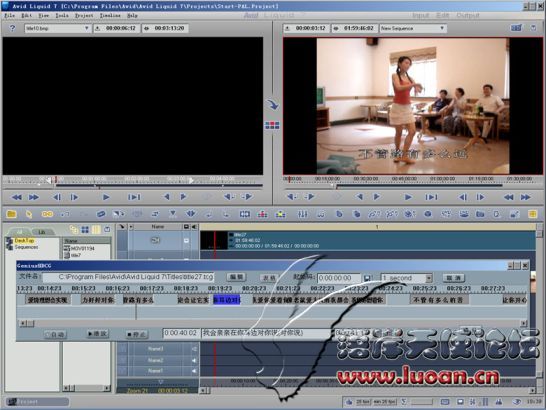Click the save disk icon in GeniusHDCG
The height and width of the screenshot is (410, 546).
pyautogui.click(x=367, y=278)
